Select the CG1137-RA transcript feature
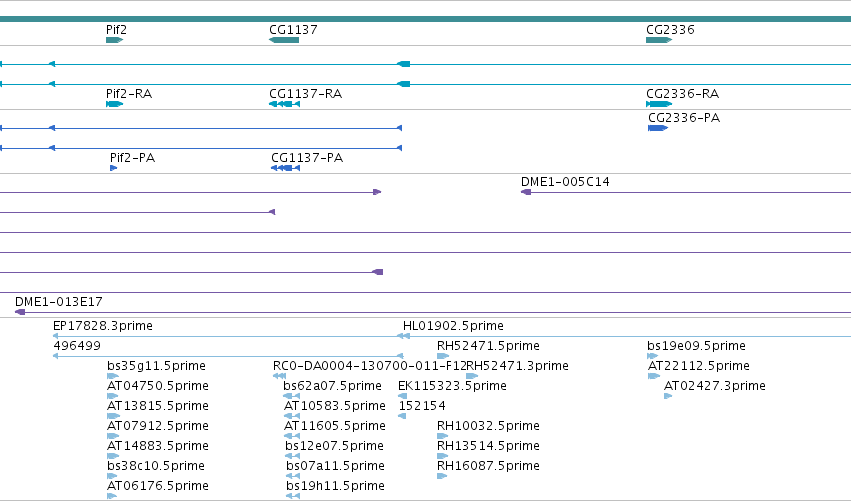 [284, 104]
